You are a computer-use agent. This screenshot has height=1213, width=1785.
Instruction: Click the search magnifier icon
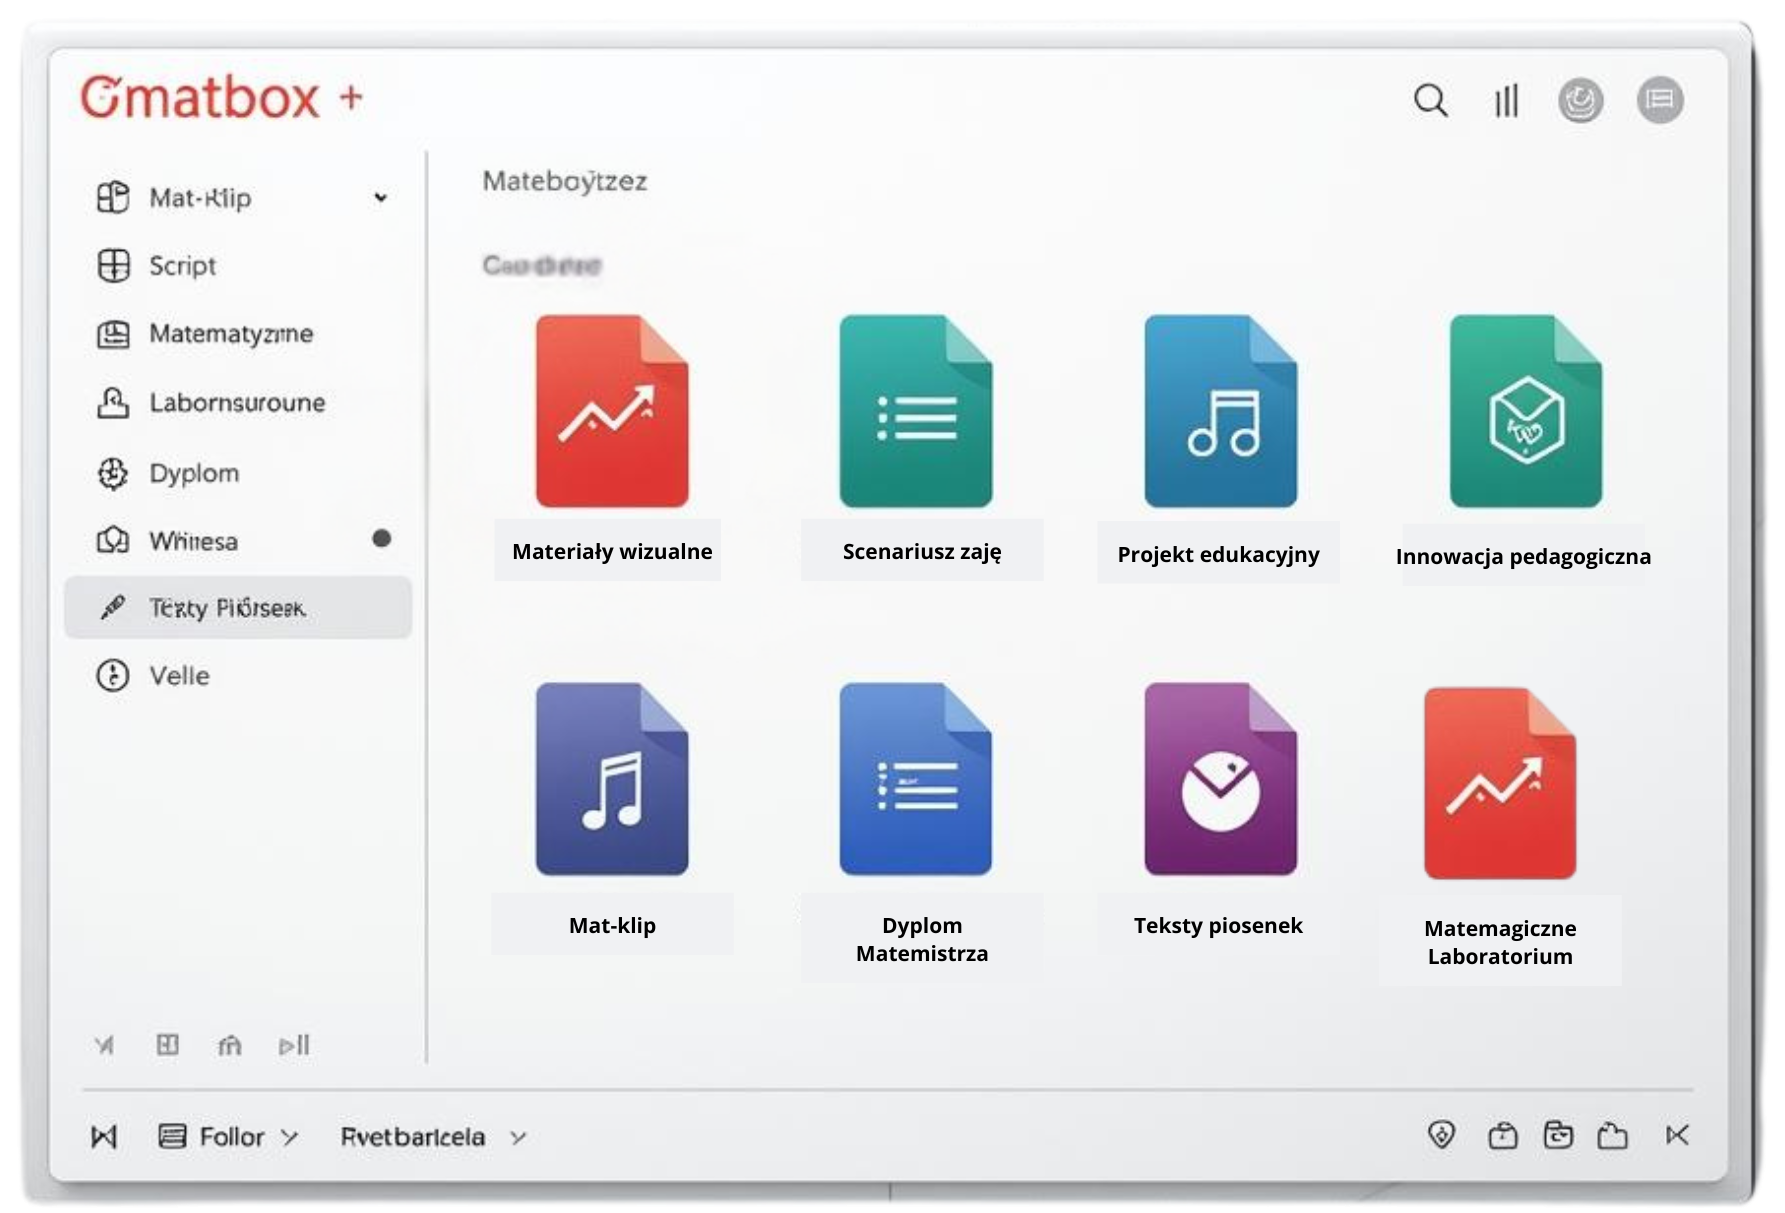[1430, 100]
